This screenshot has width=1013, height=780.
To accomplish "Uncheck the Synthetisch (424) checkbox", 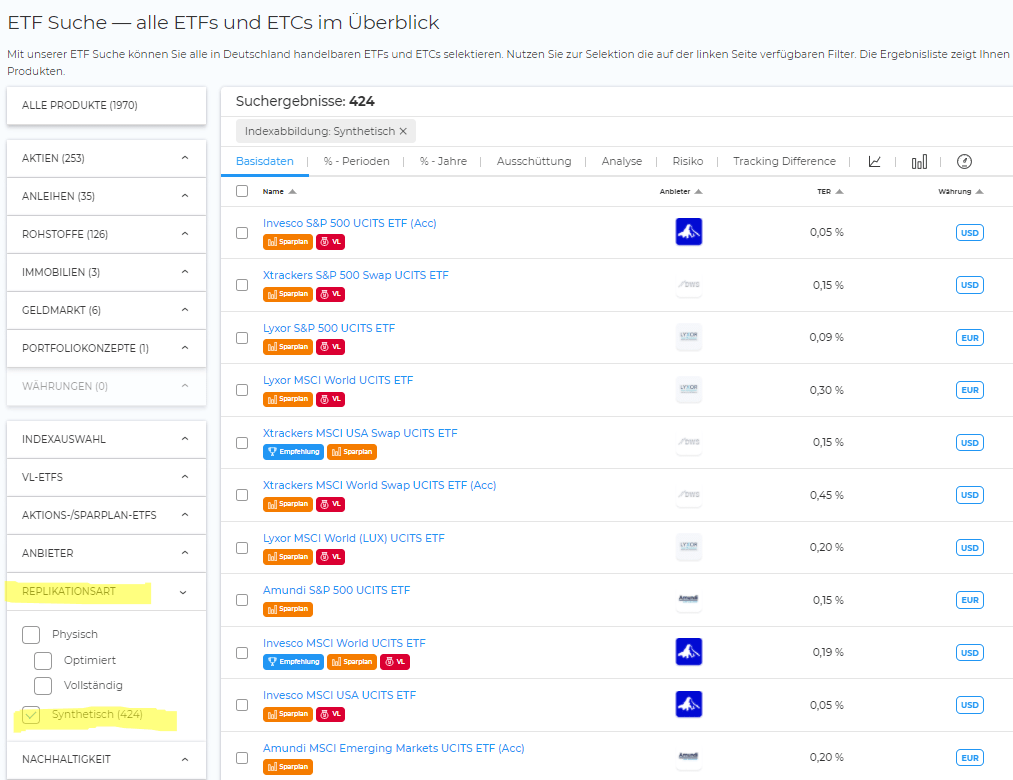I will 31,715.
